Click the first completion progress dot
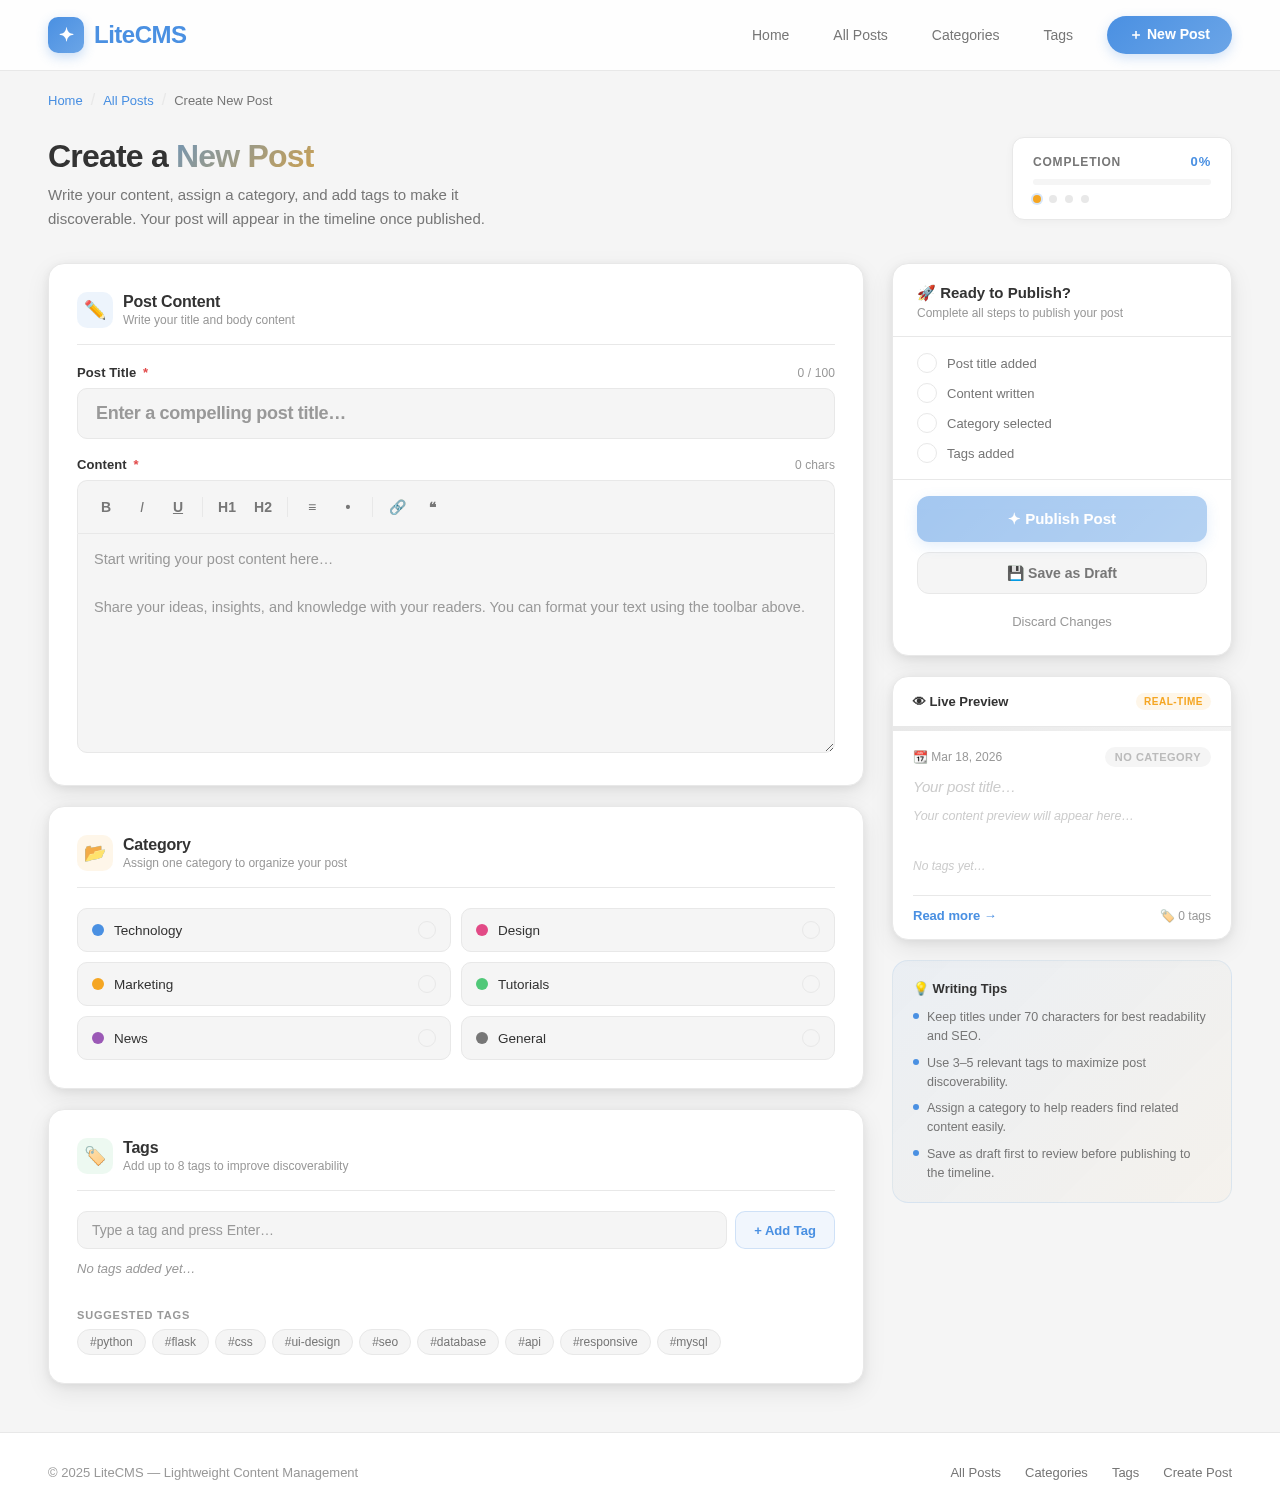This screenshot has width=1280, height=1512. pyautogui.click(x=1037, y=198)
